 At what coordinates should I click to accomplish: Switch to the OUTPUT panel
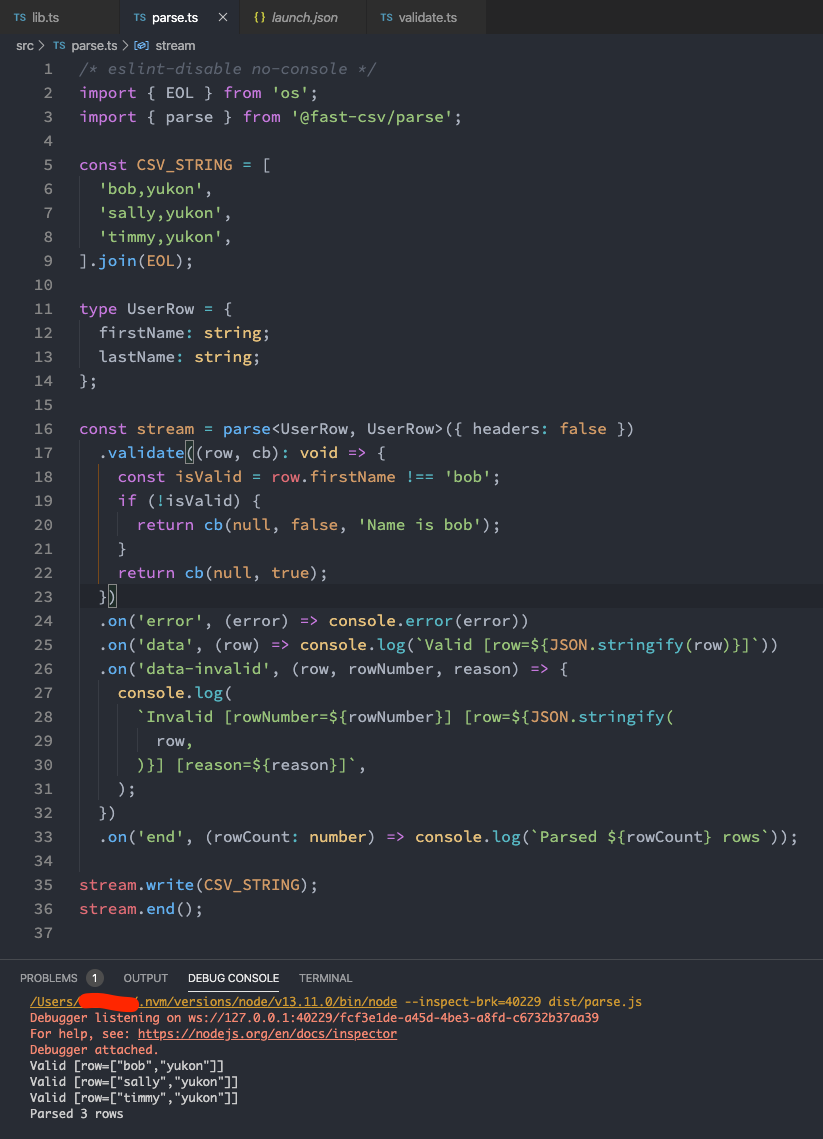coord(145,978)
